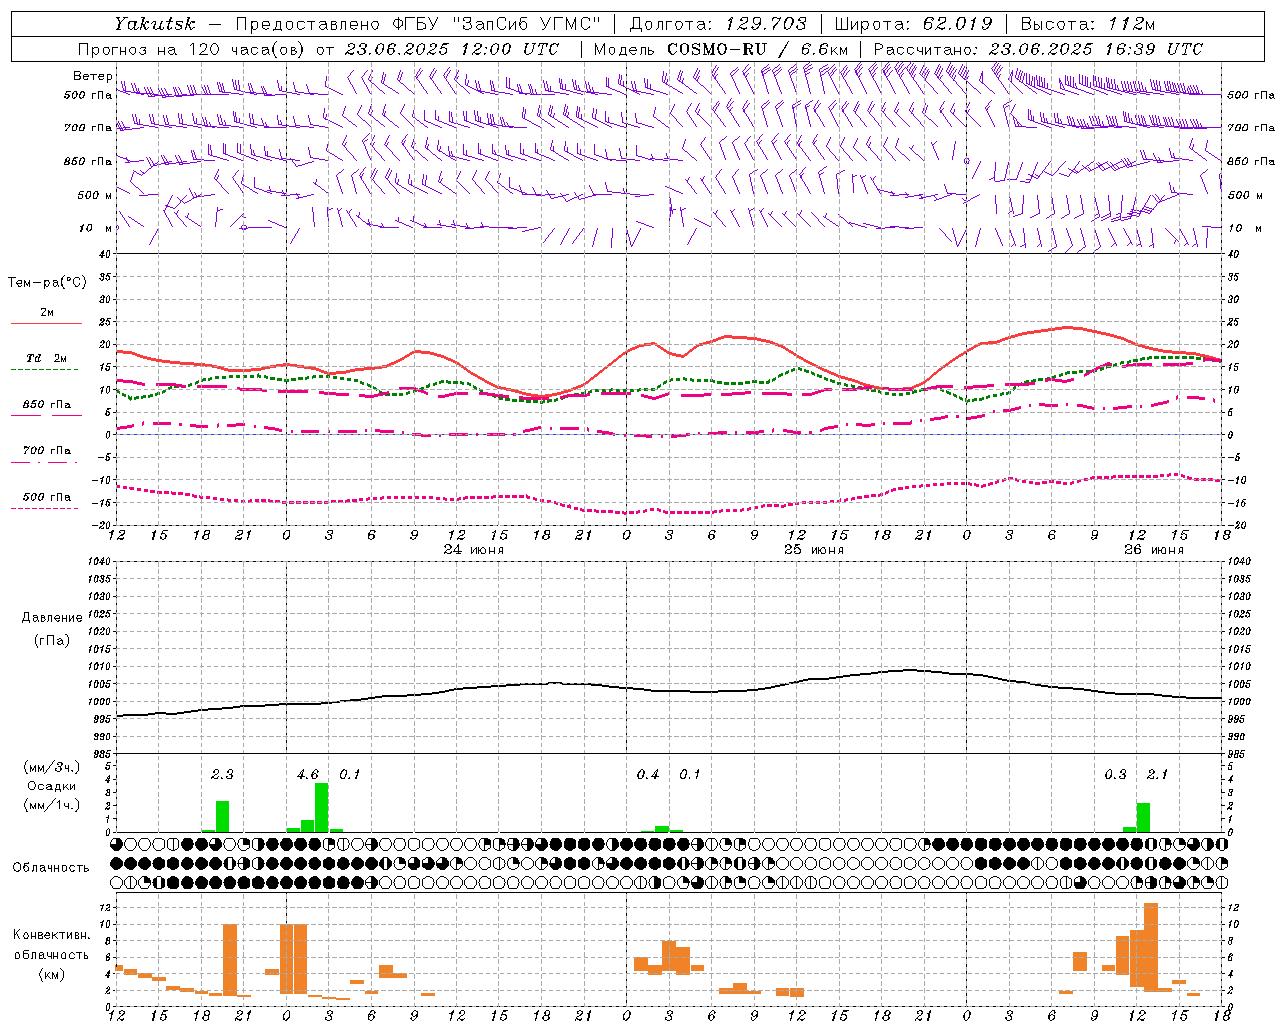The width and height of the screenshot is (1280, 1024).
Task: Click the Td 2м dew point legend entry
Action: (46, 358)
